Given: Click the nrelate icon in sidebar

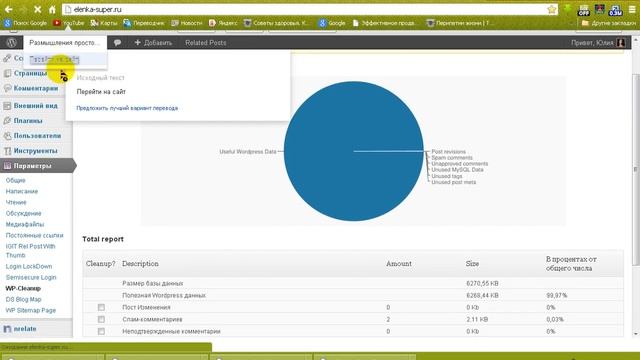Looking at the screenshot, I should (7, 329).
